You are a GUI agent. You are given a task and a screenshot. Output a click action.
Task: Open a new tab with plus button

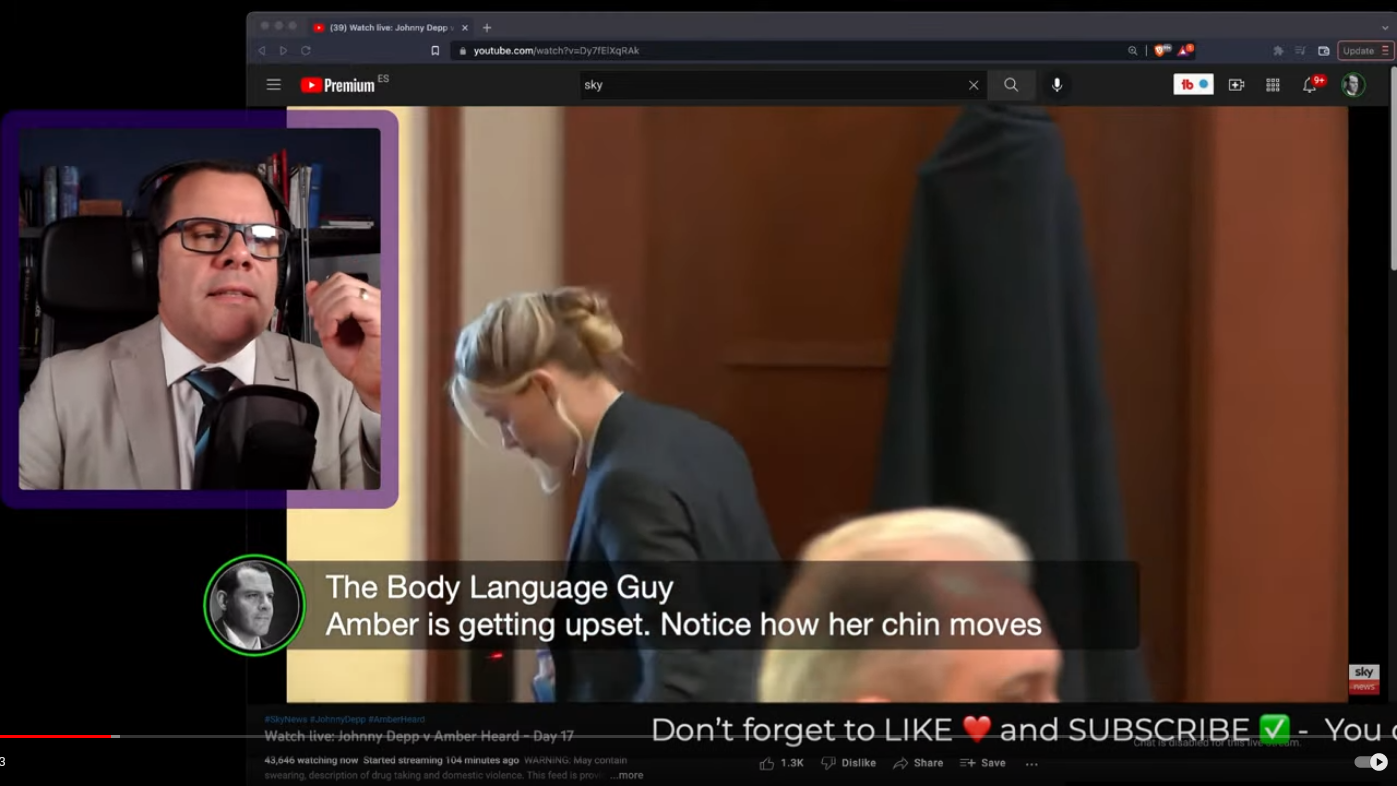(487, 28)
